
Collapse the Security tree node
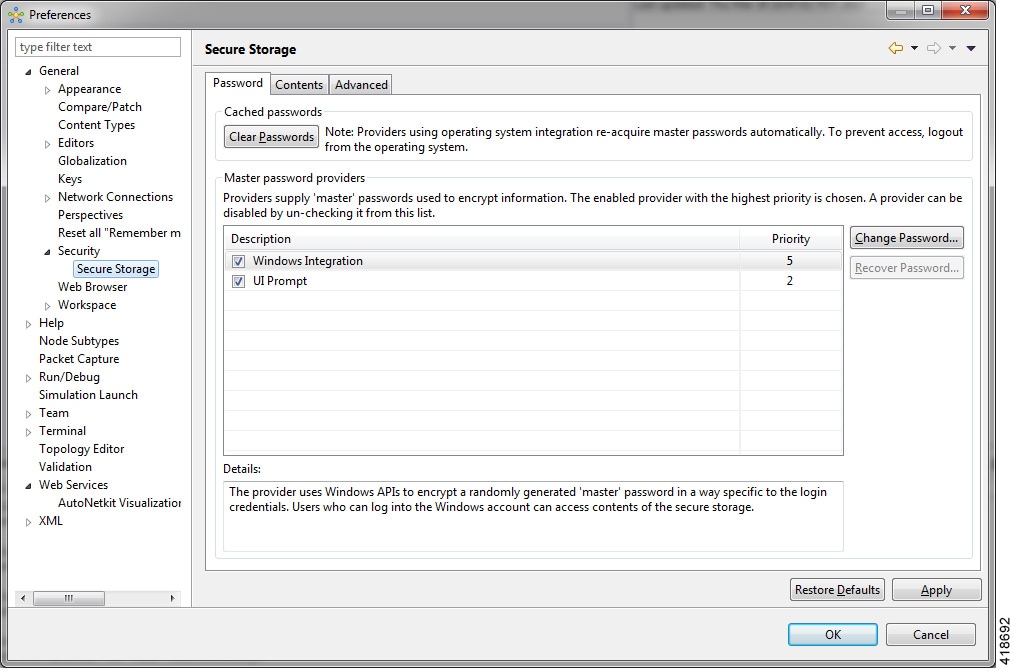[47, 252]
